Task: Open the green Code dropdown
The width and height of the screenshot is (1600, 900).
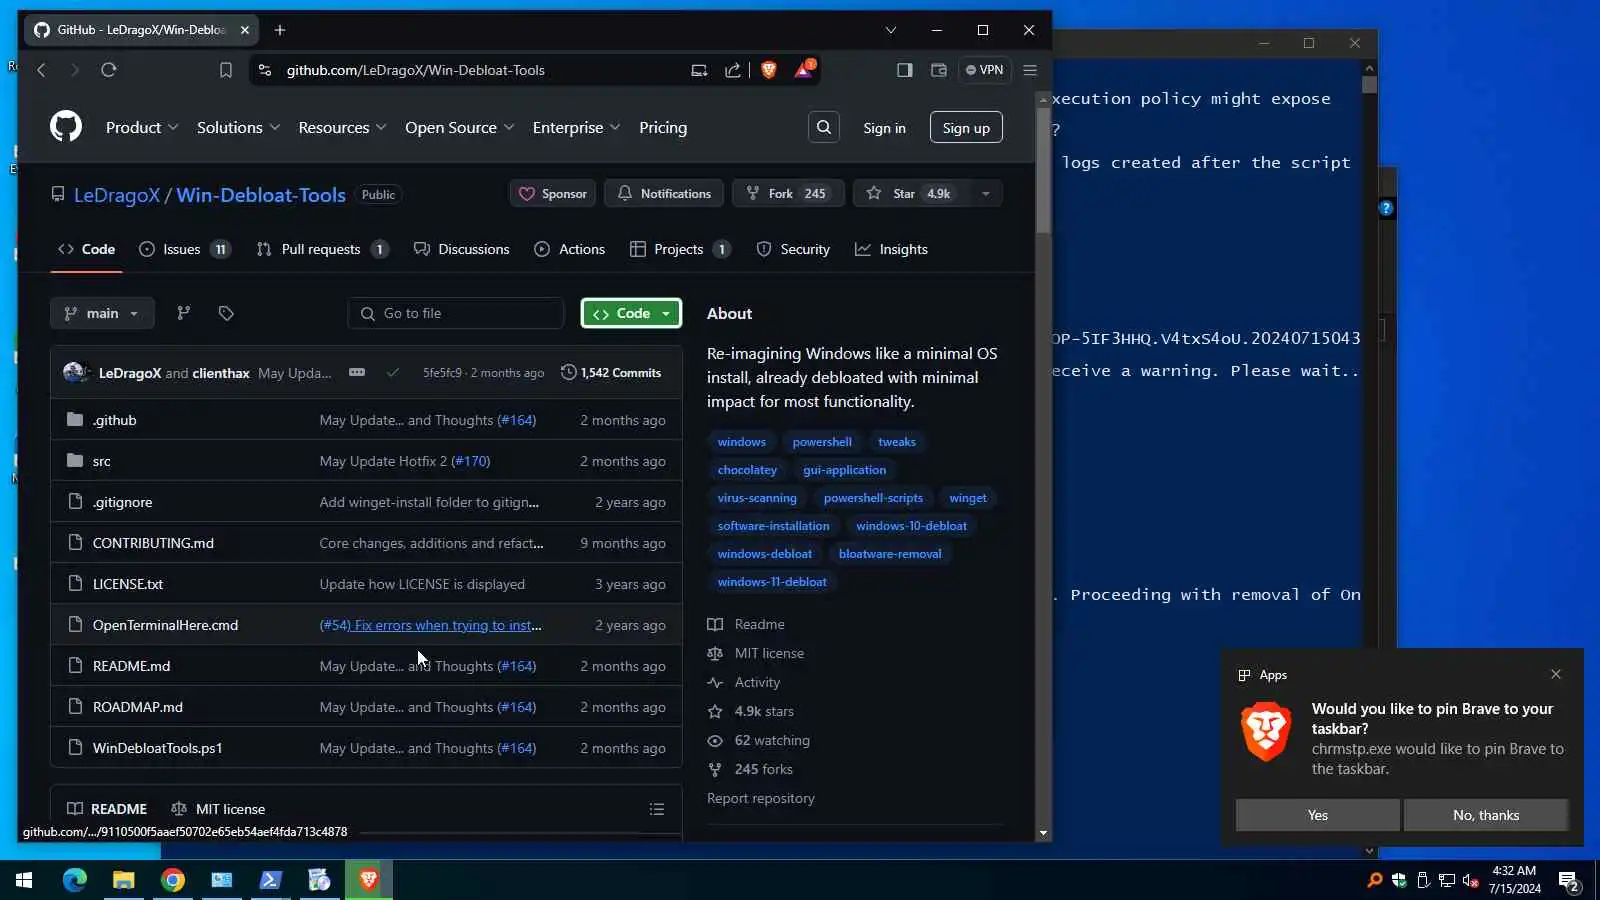Action: 631,313
